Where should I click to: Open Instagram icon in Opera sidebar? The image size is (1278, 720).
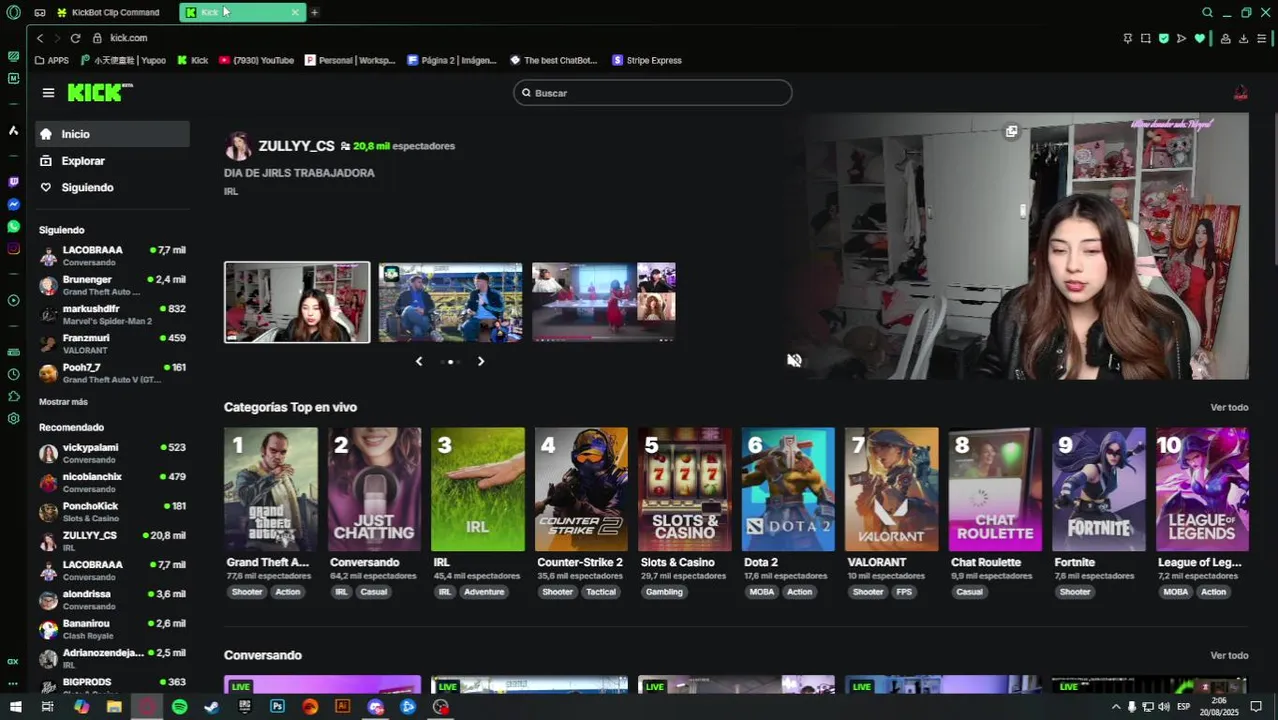13,248
